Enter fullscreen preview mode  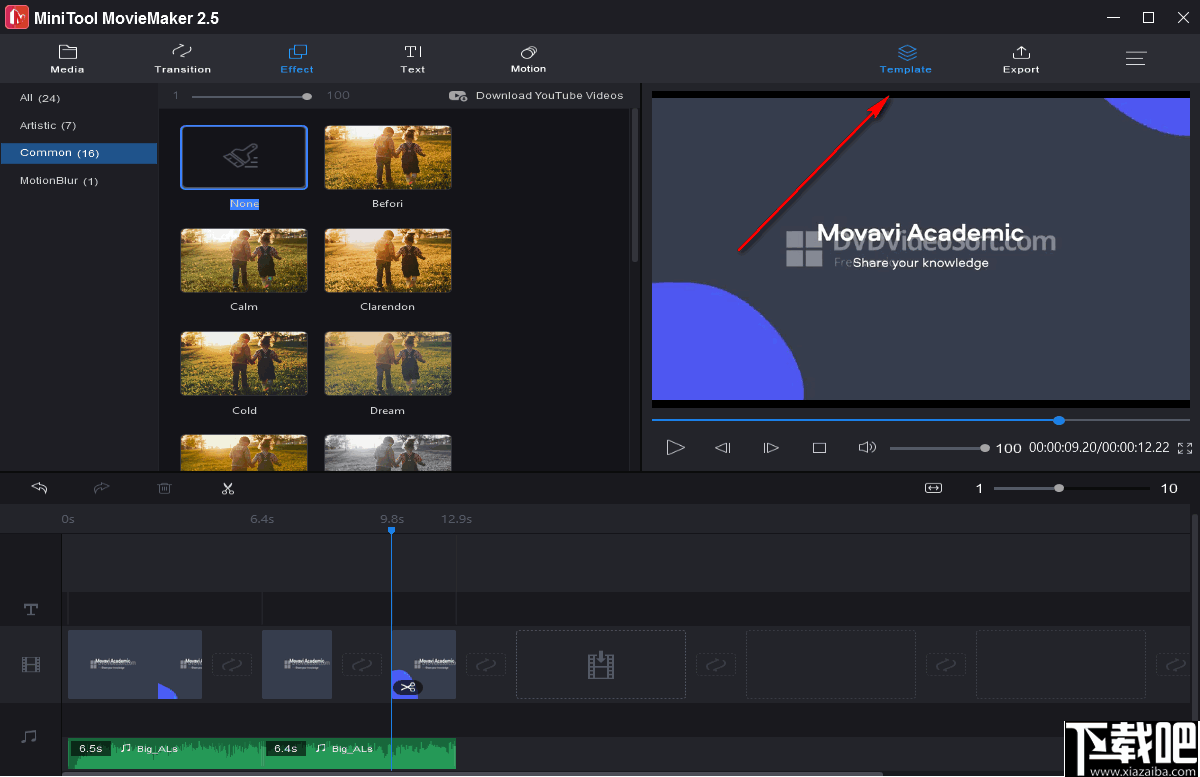(x=1186, y=449)
